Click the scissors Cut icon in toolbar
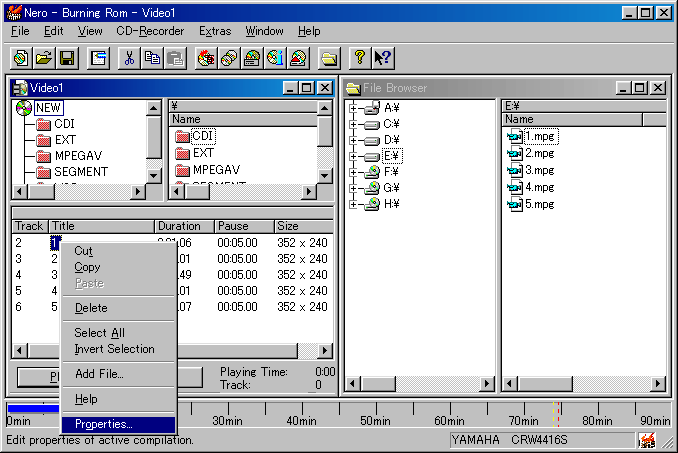 (129, 58)
